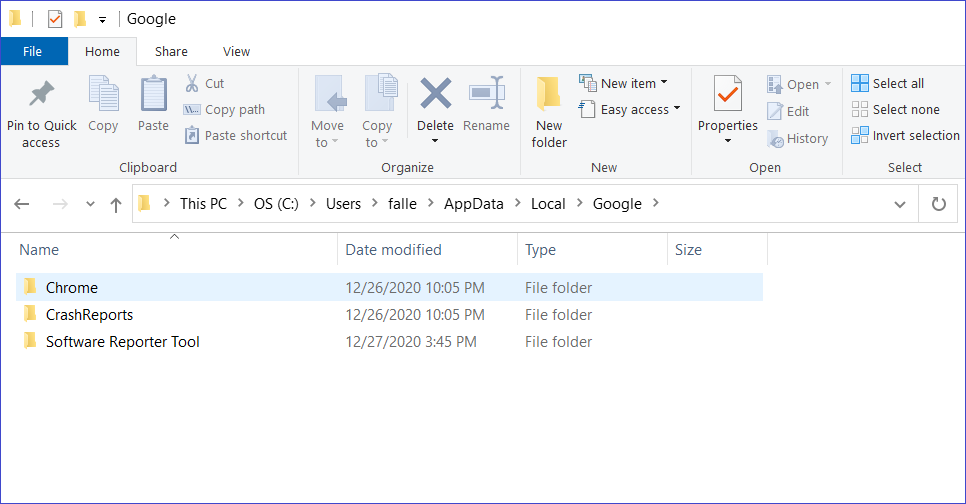
Task: Expand the Delete dropdown arrow
Action: 435,141
